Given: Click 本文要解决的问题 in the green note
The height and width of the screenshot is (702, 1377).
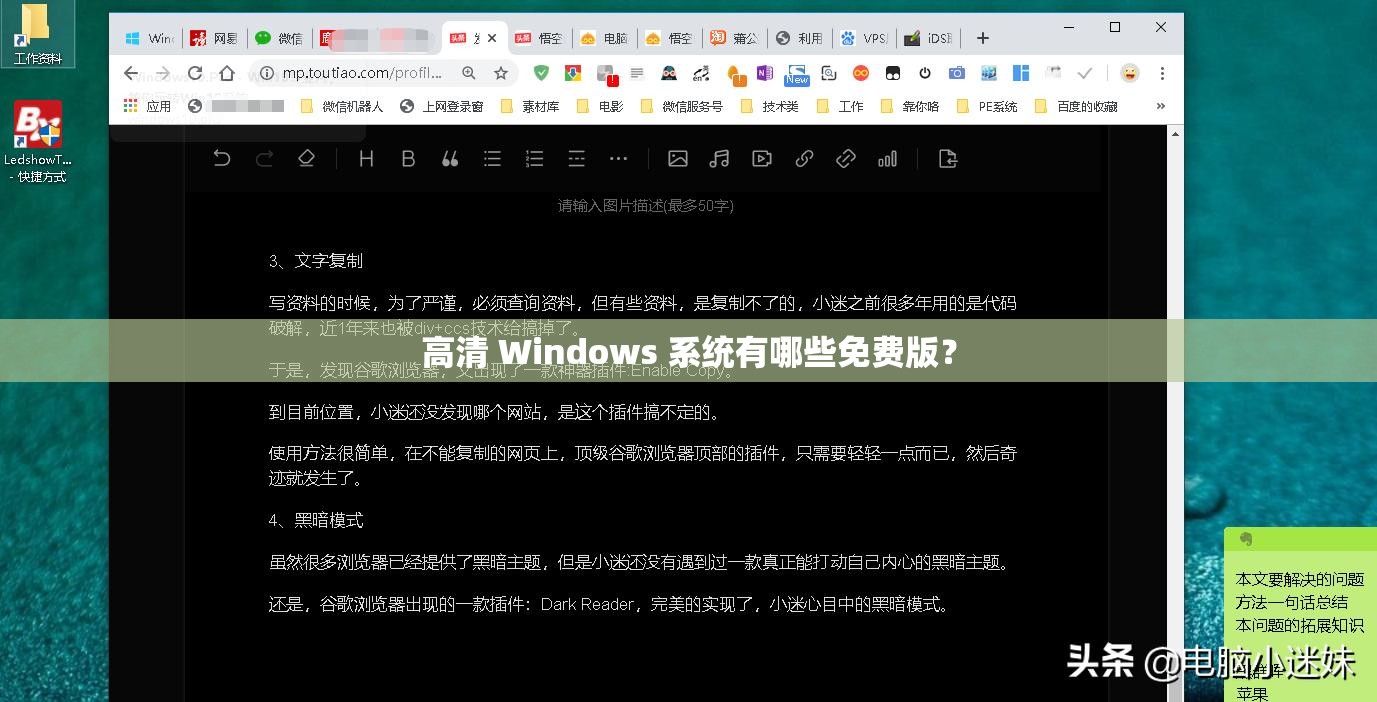Looking at the screenshot, I should (x=1299, y=580).
